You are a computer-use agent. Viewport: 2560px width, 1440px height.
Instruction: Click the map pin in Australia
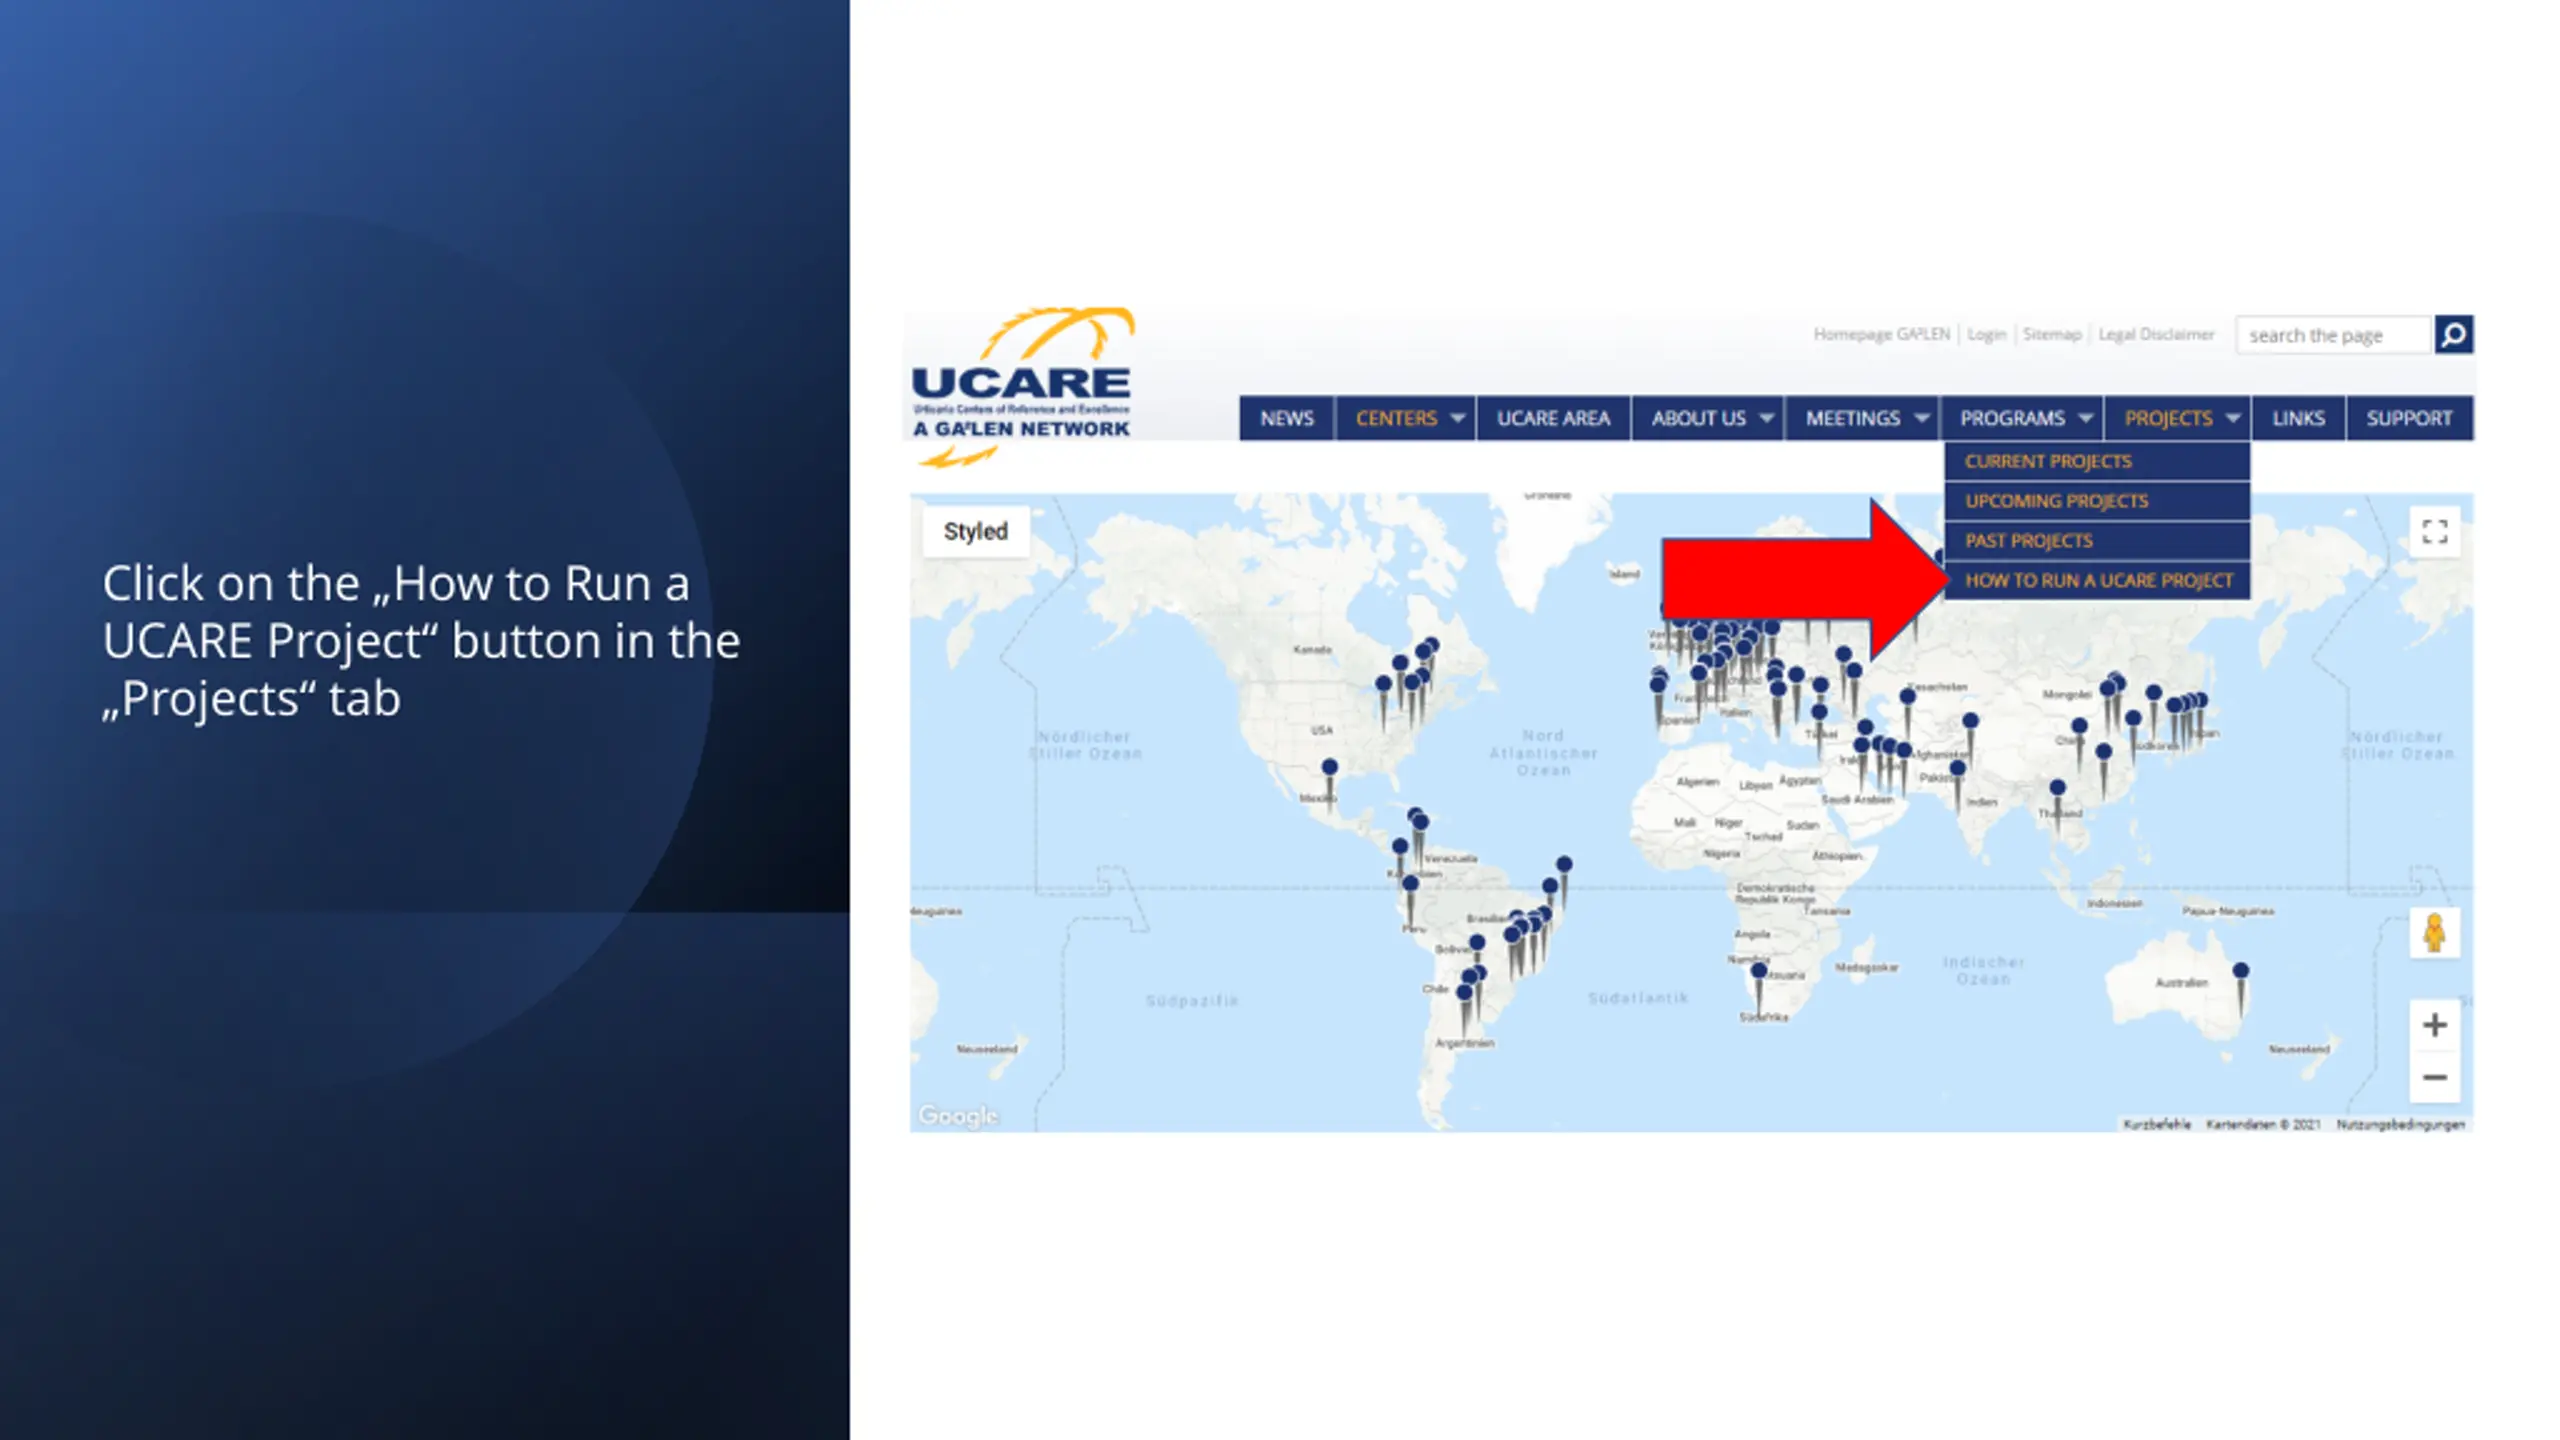pos(2241,971)
